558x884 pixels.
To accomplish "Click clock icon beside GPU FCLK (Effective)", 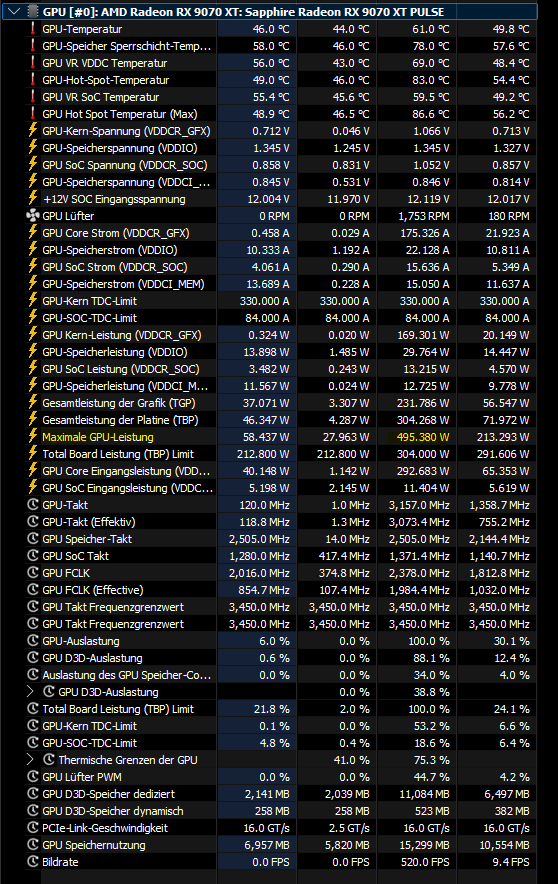I will coord(33,590).
